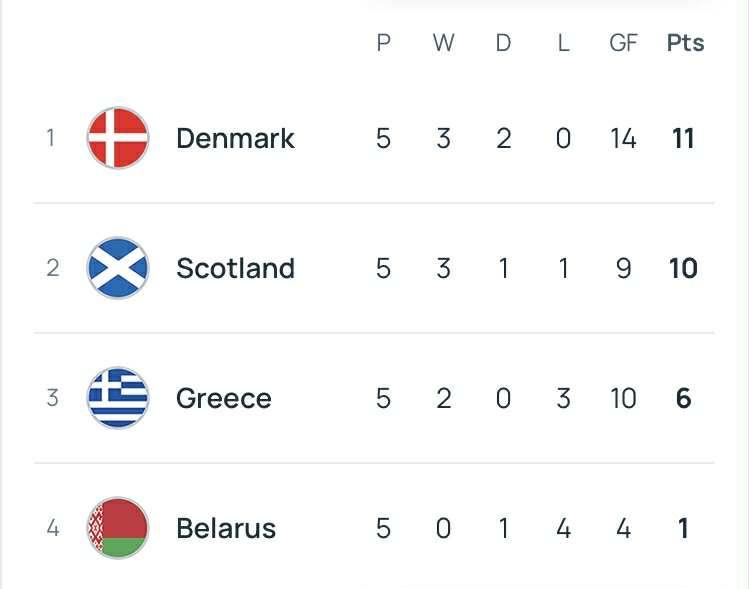Click Scotland's 10 points value

click(x=683, y=268)
